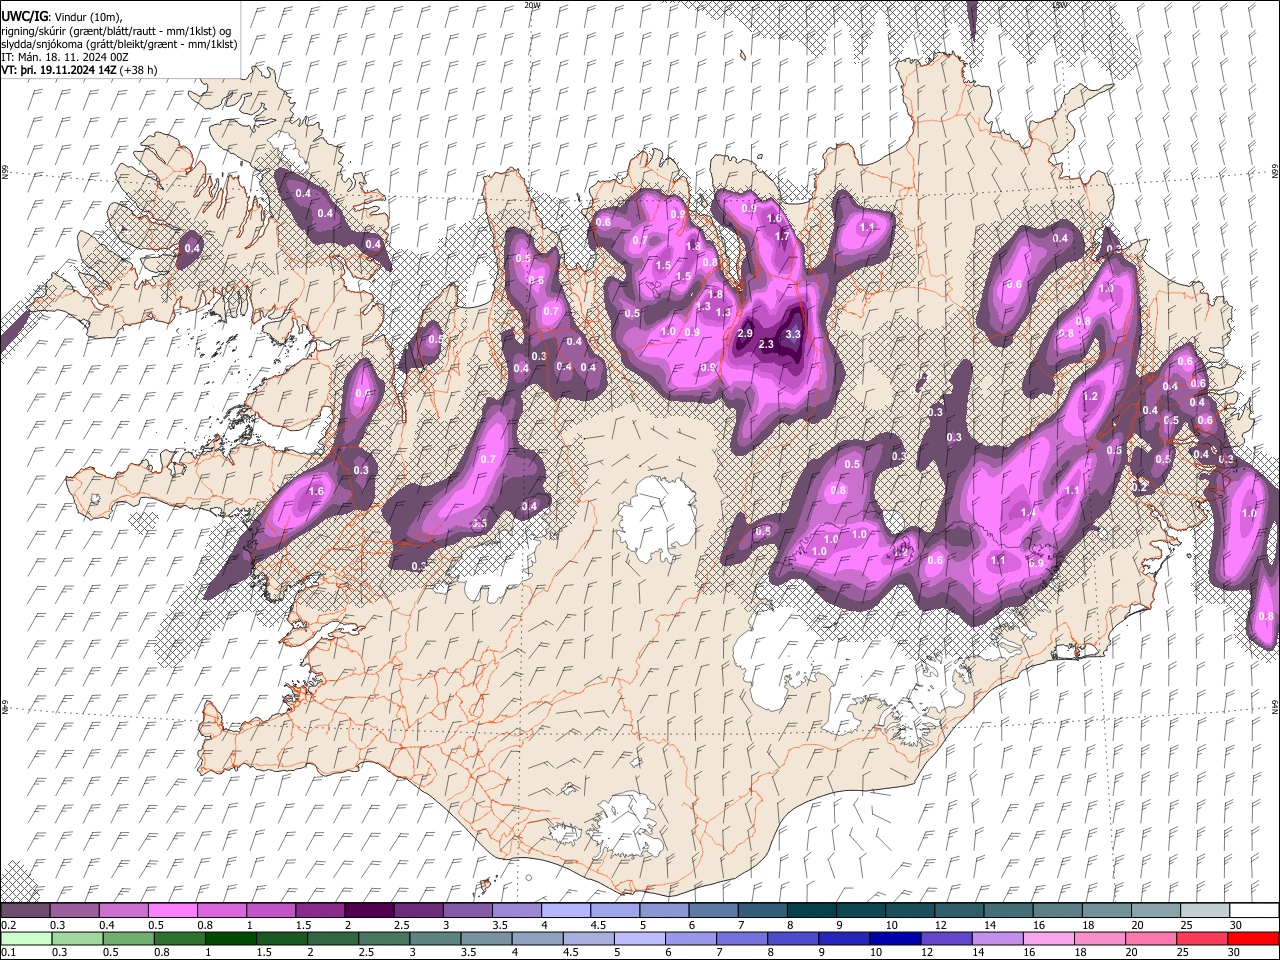This screenshot has height=960, width=1280.
Task: Click the pale periwinkle 4–4.5 snow legend swatch
Action: pos(566,910)
